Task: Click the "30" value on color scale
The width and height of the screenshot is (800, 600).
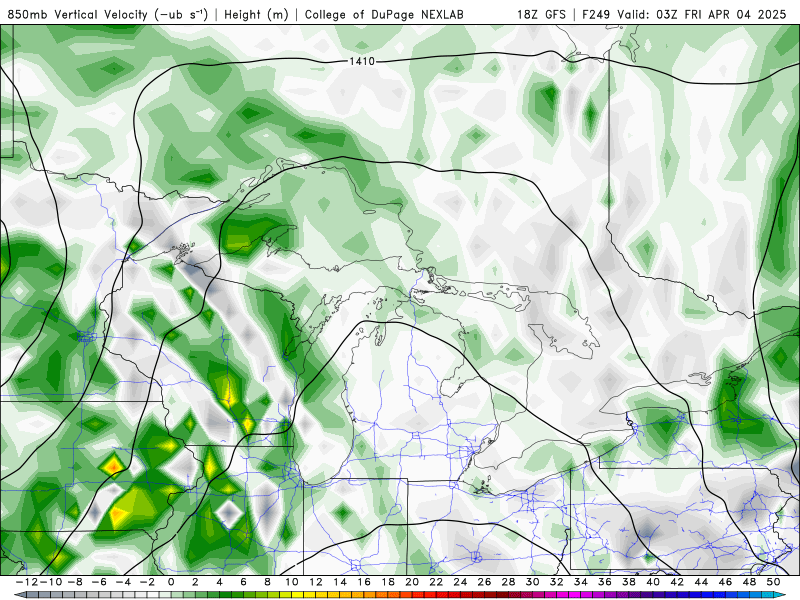Action: point(532,582)
